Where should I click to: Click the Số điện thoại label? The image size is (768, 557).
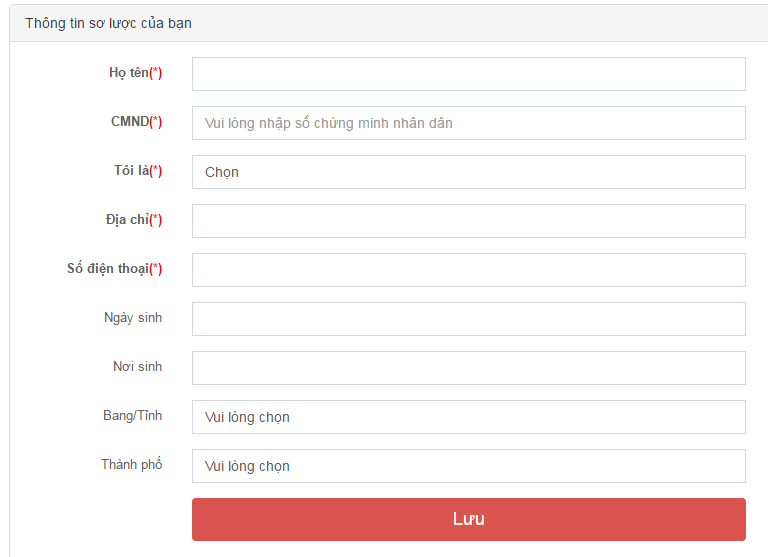coord(114,269)
